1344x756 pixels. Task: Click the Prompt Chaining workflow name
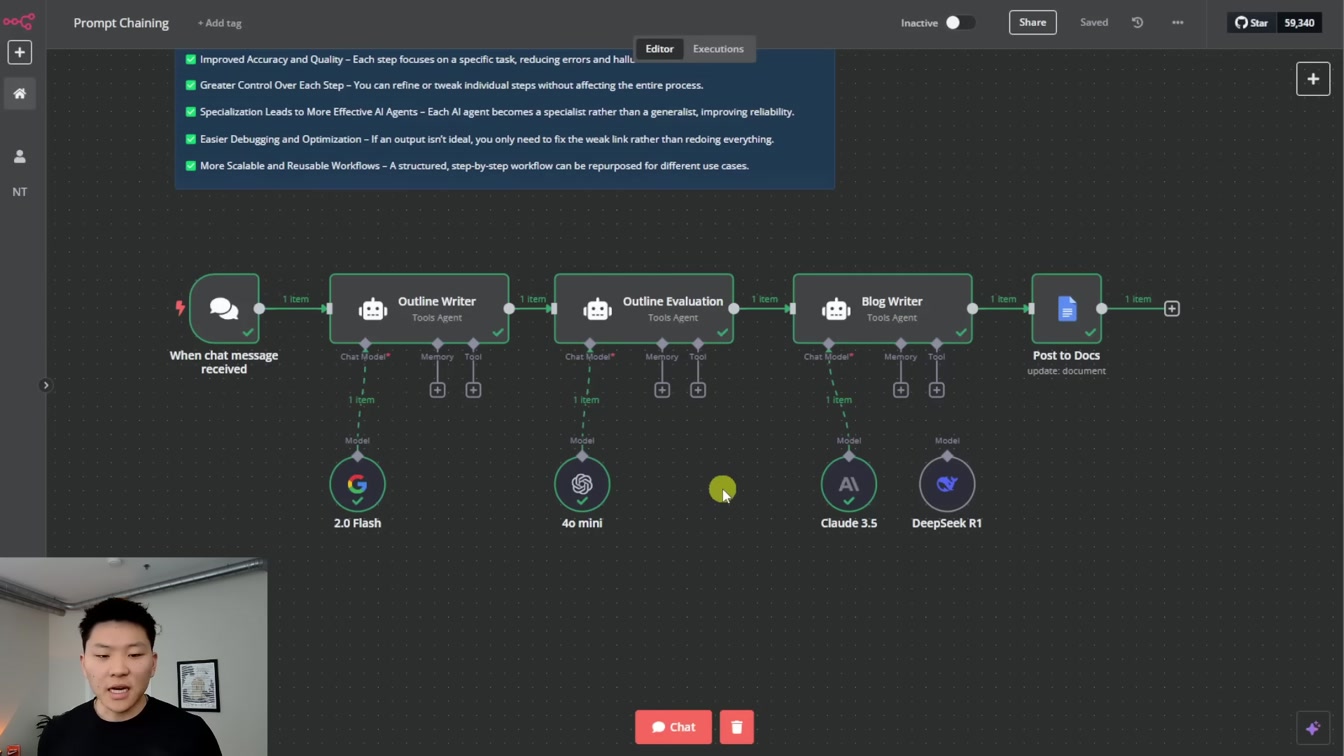point(121,23)
